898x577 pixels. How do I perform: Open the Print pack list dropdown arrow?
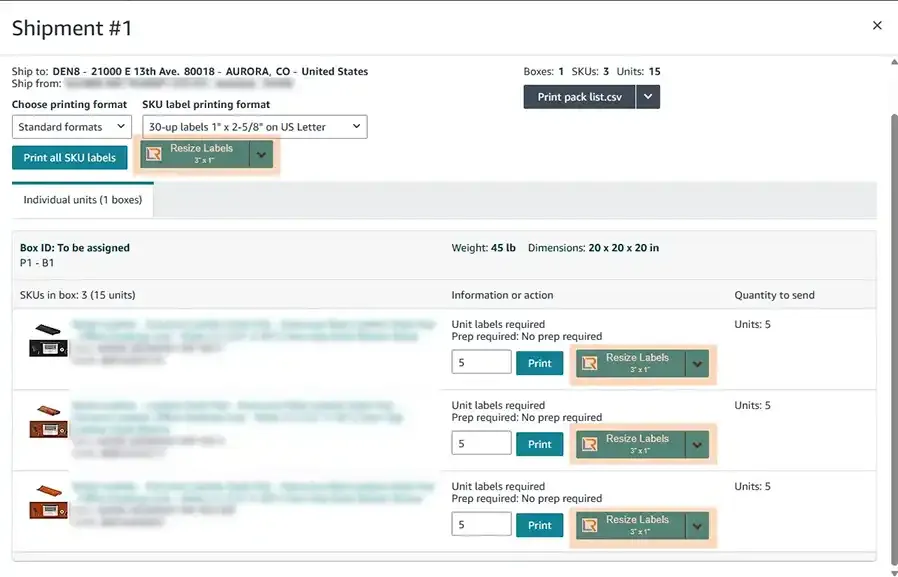648,97
